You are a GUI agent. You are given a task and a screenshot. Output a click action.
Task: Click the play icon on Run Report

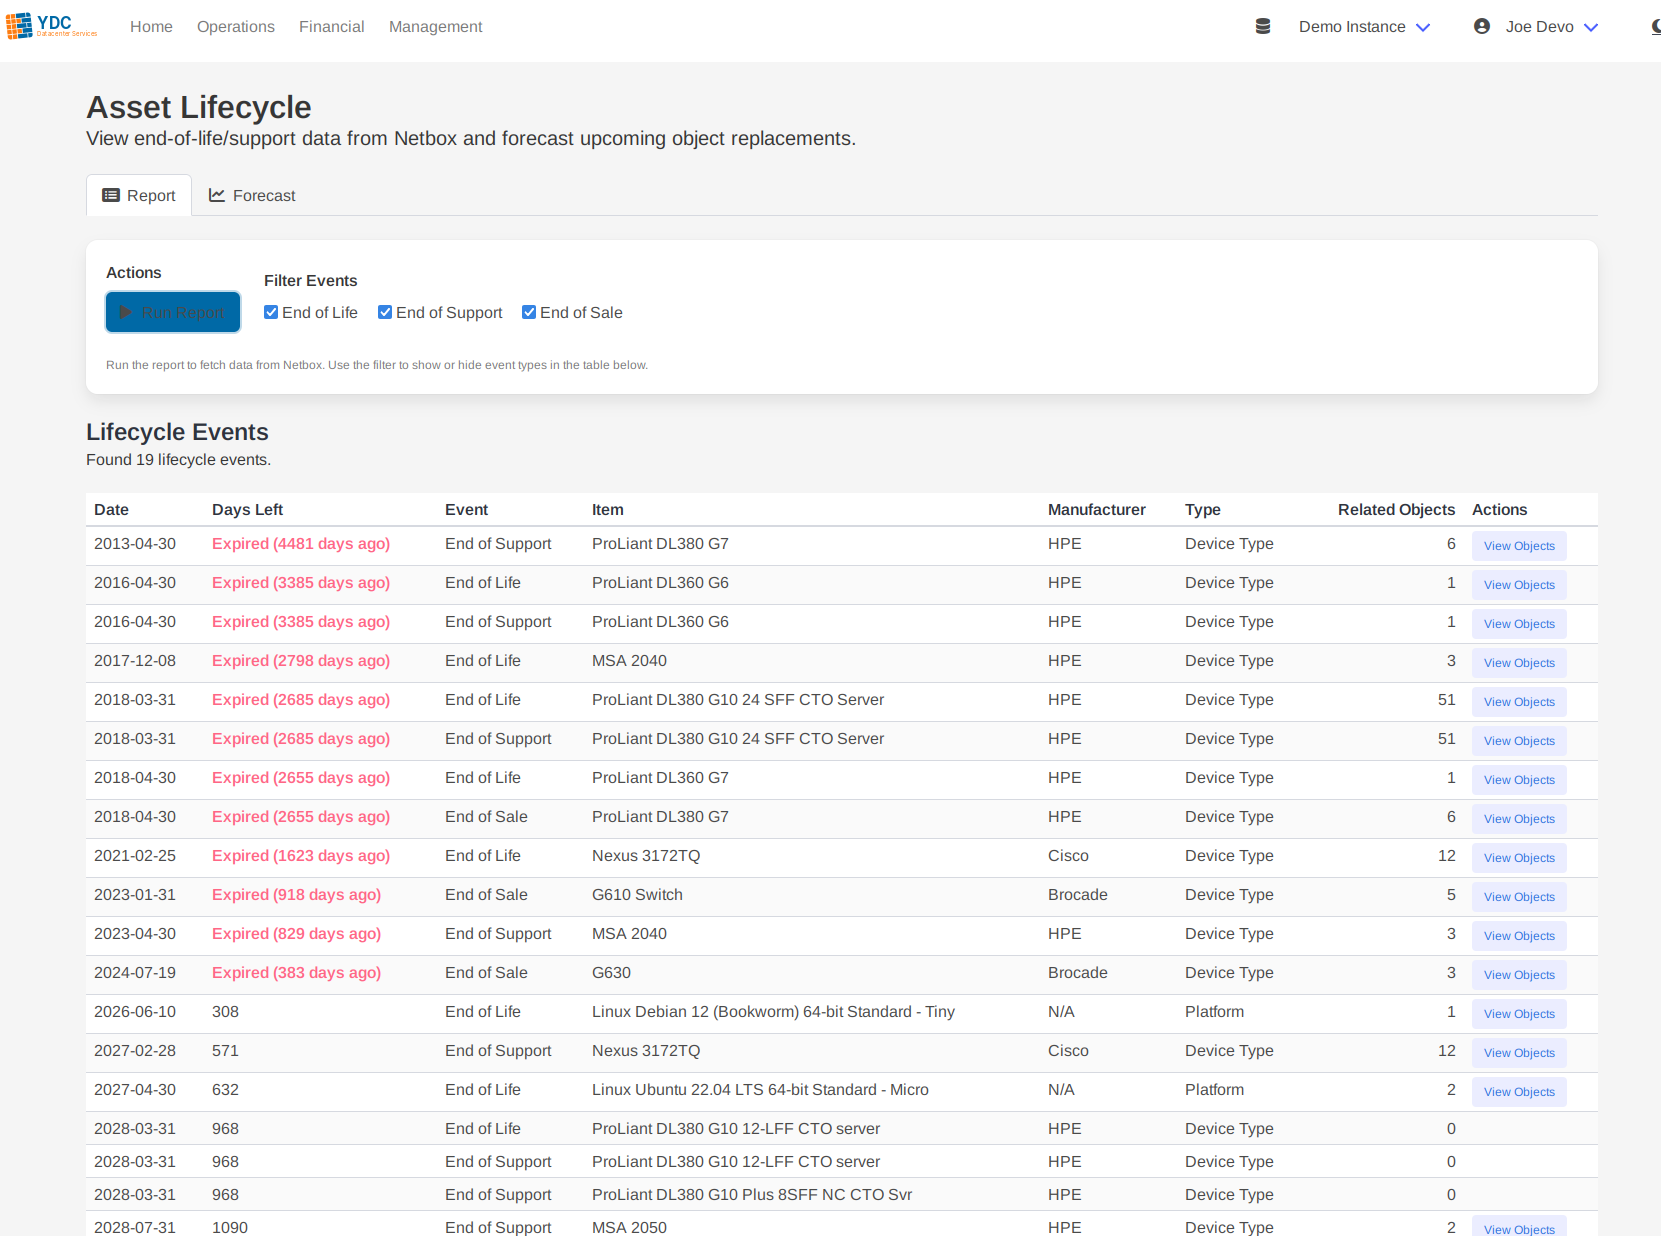126,313
